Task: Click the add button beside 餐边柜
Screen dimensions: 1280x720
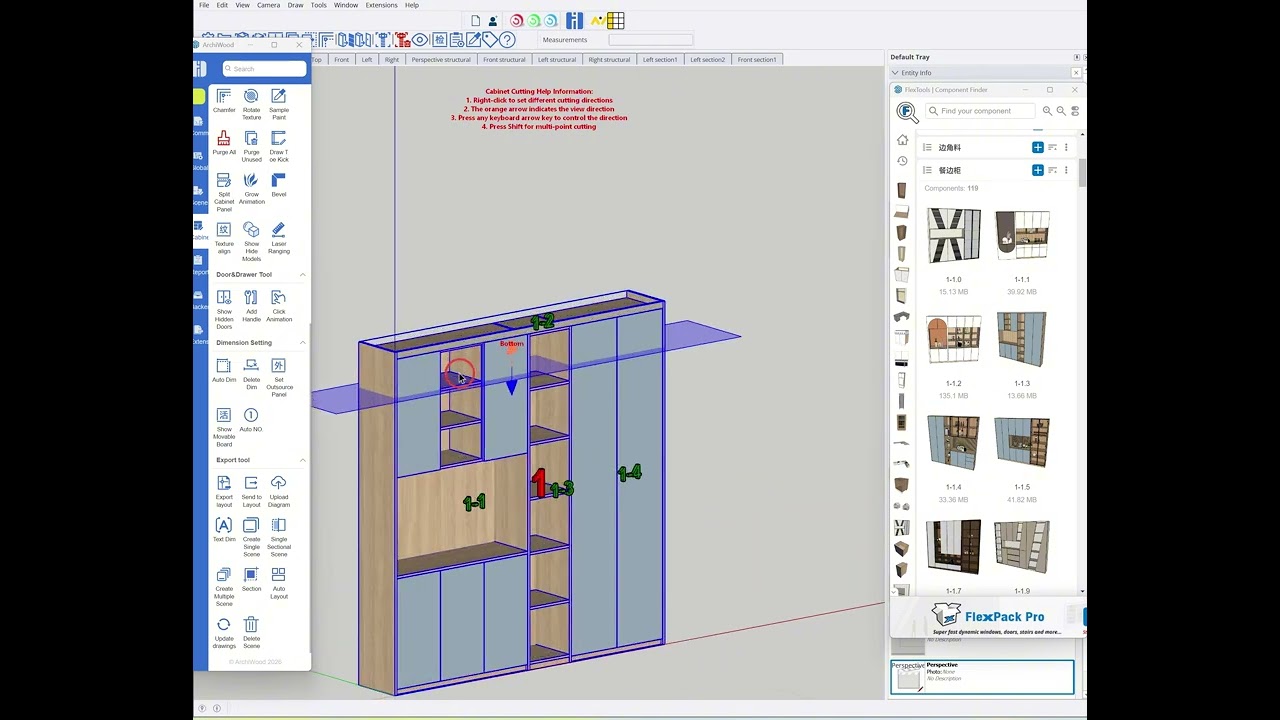Action: pyautogui.click(x=1038, y=170)
